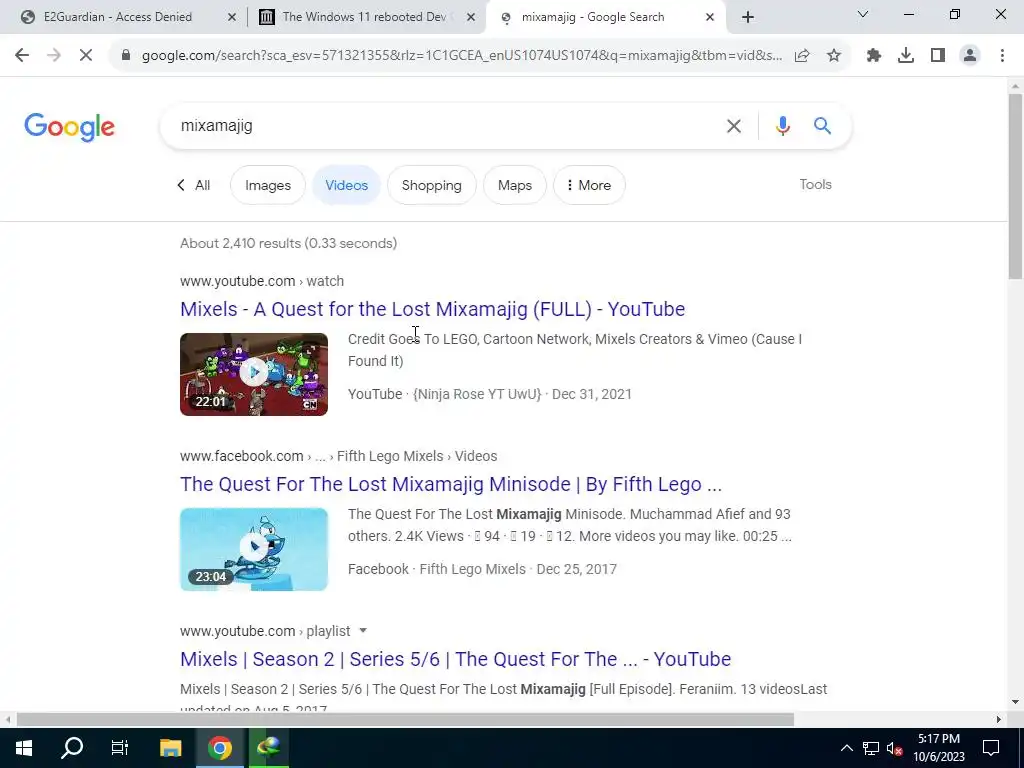1024x768 pixels.
Task: Open The Quest For The Lost Mixamajig Minisode link
Action: click(x=451, y=484)
